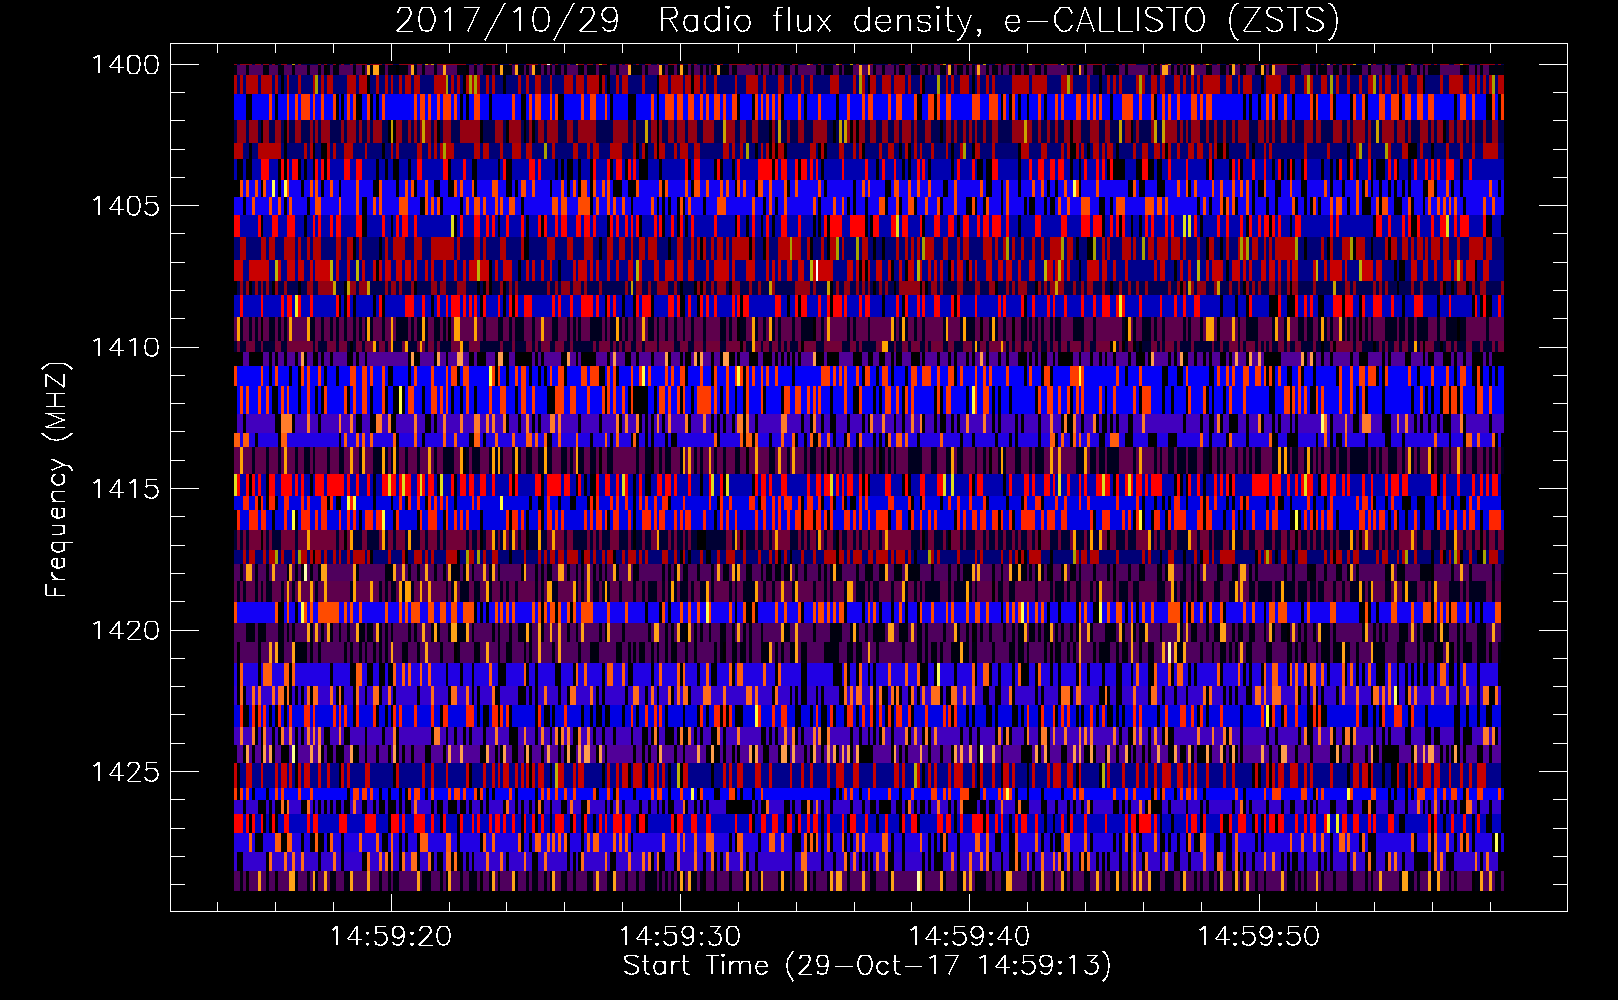This screenshot has height=1000, width=1618.
Task: Click the plot title 'Radio flux density, e-CALLISTO (ZSTS)'
Action: pyautogui.click(x=999, y=20)
